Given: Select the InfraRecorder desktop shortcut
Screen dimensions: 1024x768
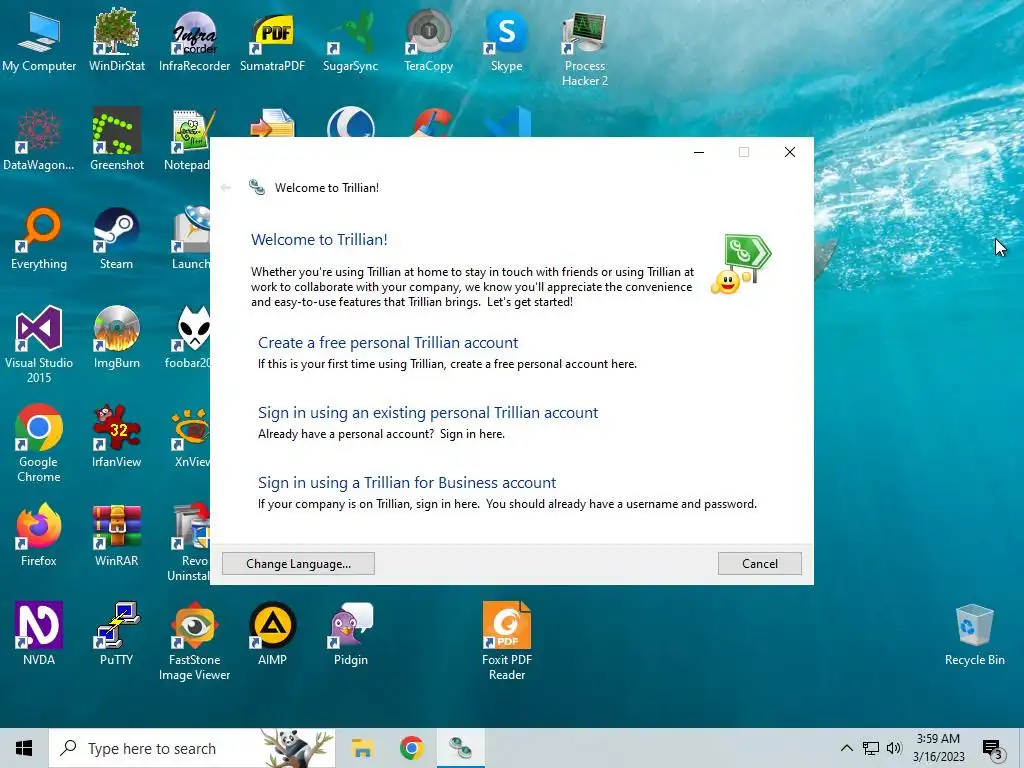Looking at the screenshot, I should point(194,42).
